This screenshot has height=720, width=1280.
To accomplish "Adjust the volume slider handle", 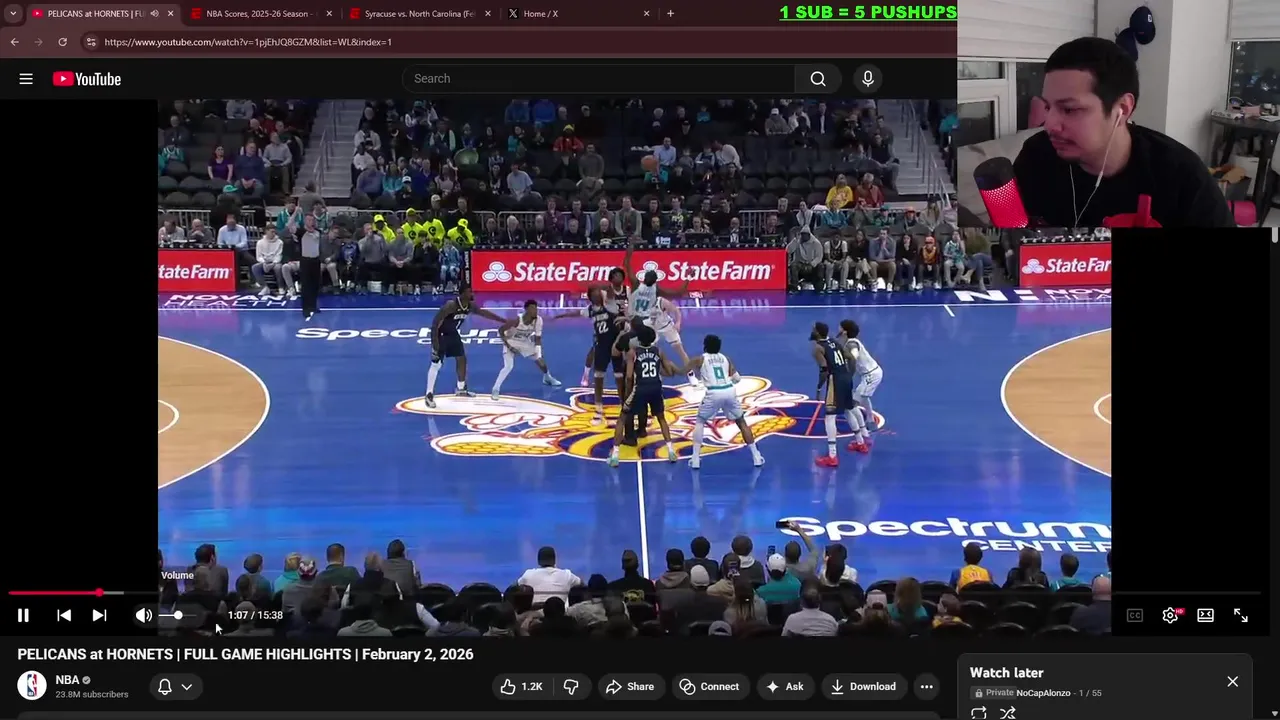I will click(x=178, y=615).
